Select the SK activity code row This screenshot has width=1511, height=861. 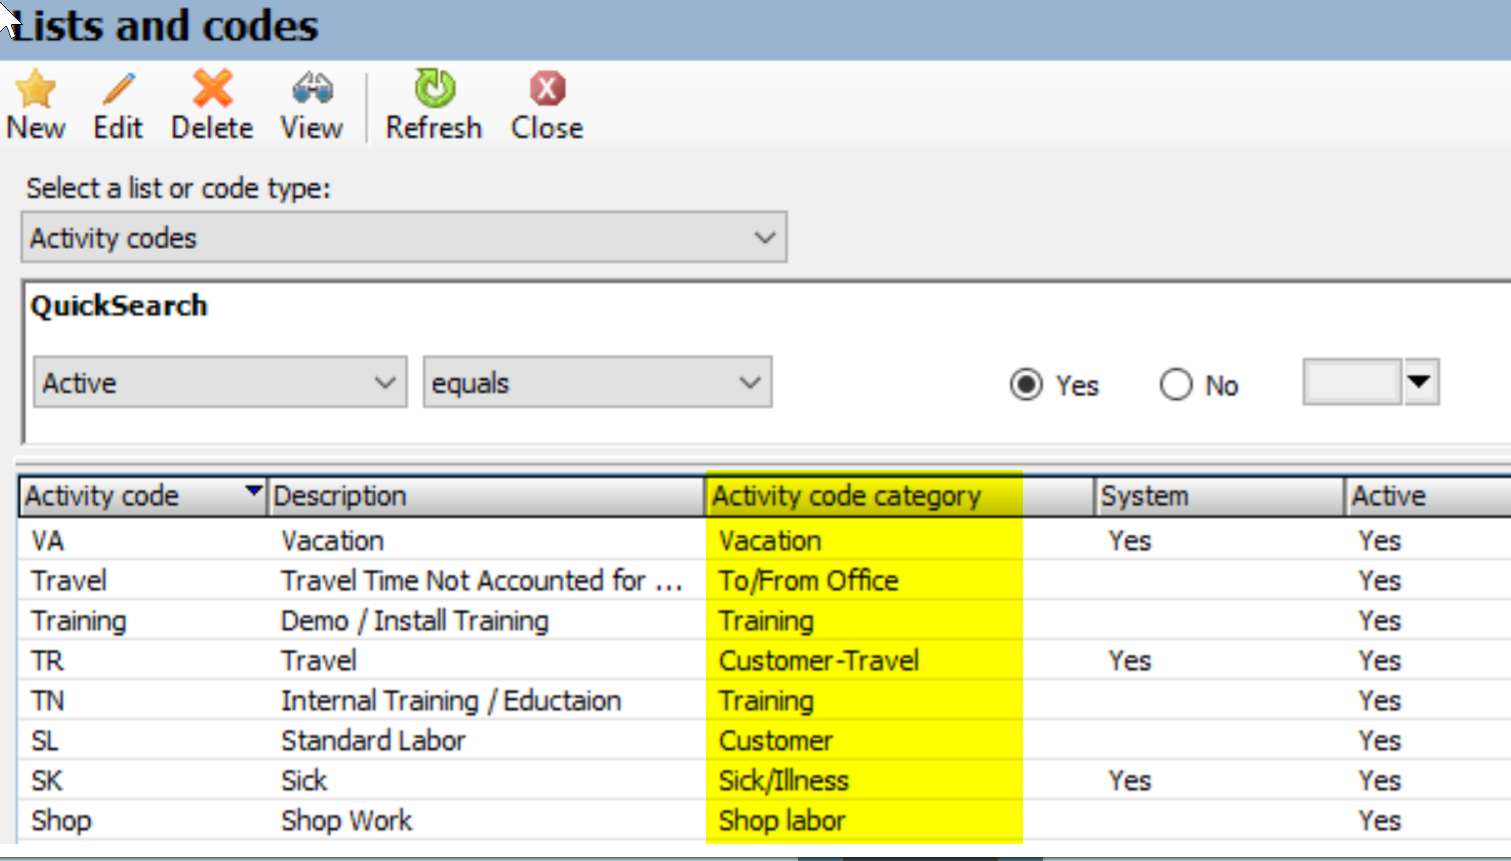[765, 780]
